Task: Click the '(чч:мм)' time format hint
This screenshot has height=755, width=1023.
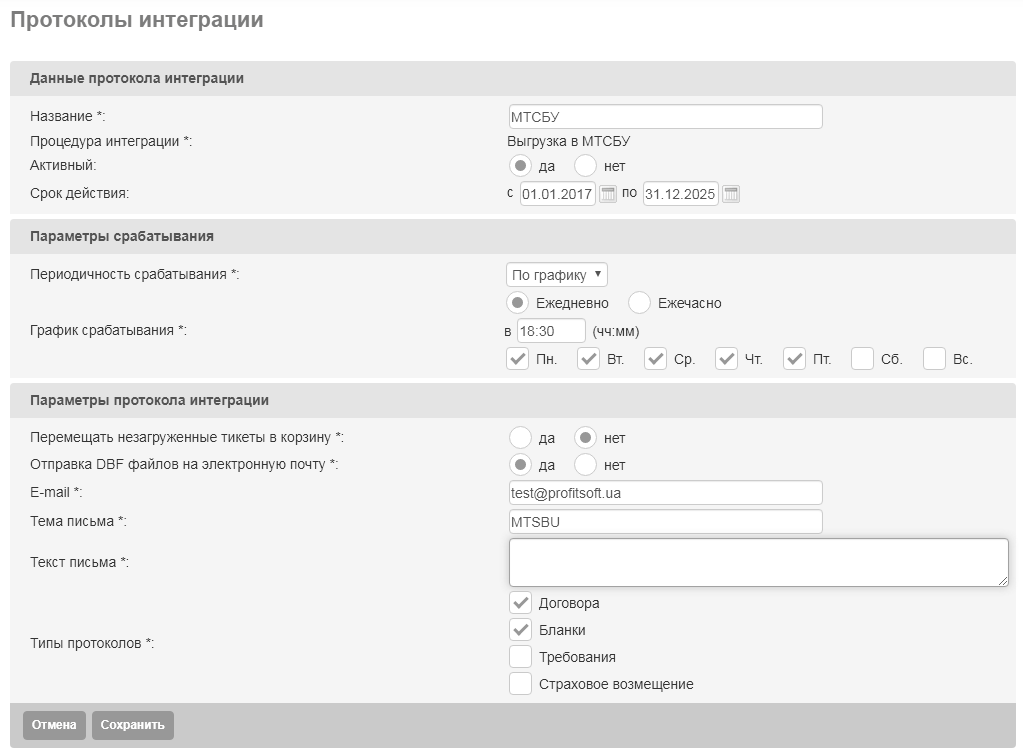Action: [x=616, y=331]
